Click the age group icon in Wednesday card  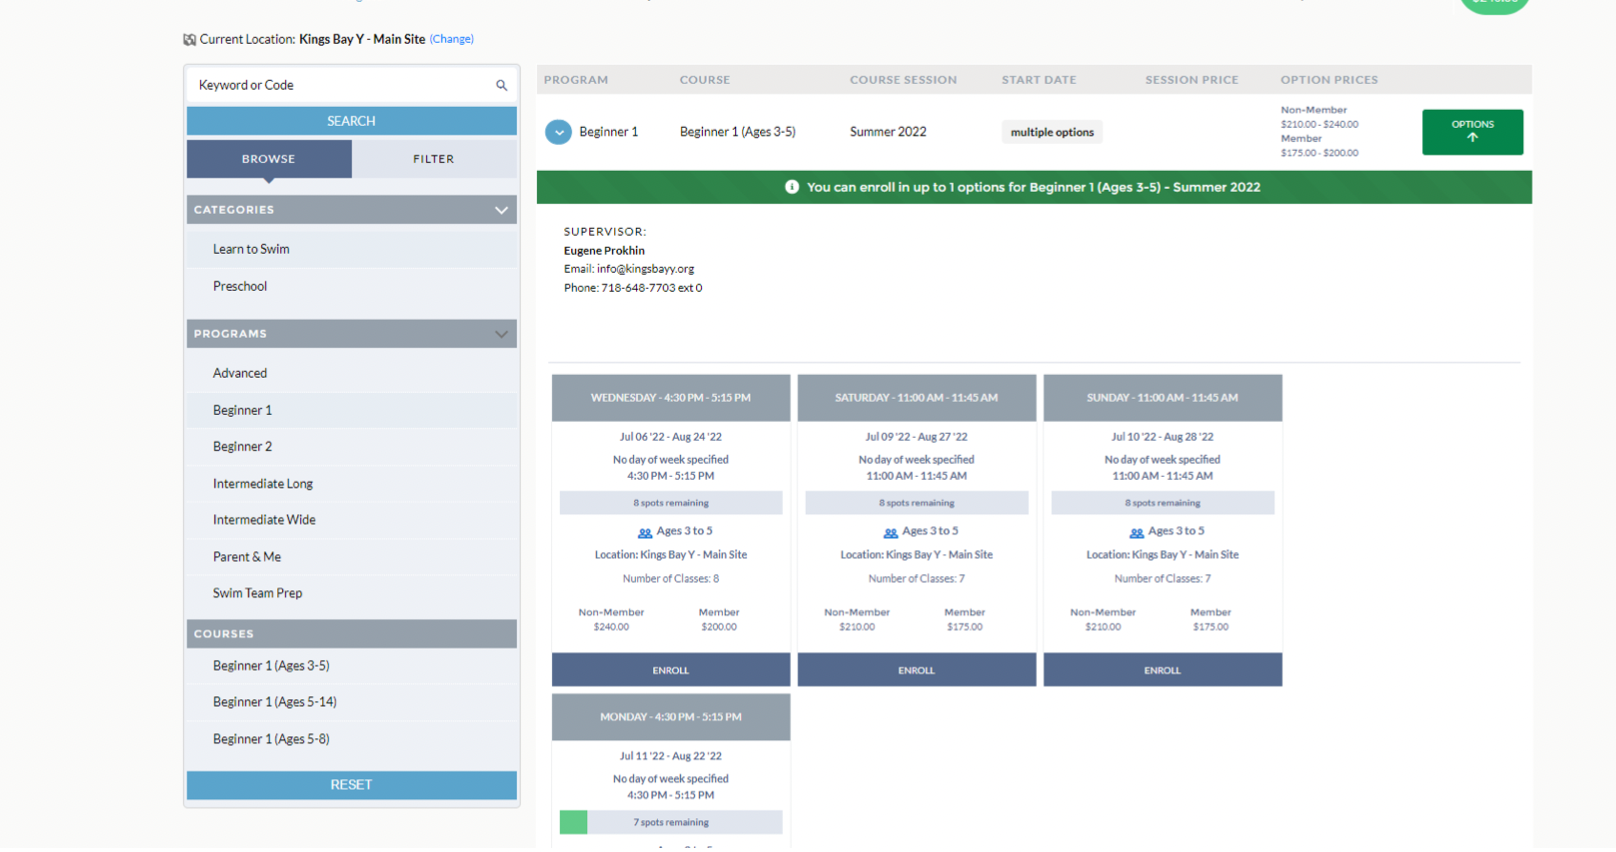pyautogui.click(x=645, y=532)
